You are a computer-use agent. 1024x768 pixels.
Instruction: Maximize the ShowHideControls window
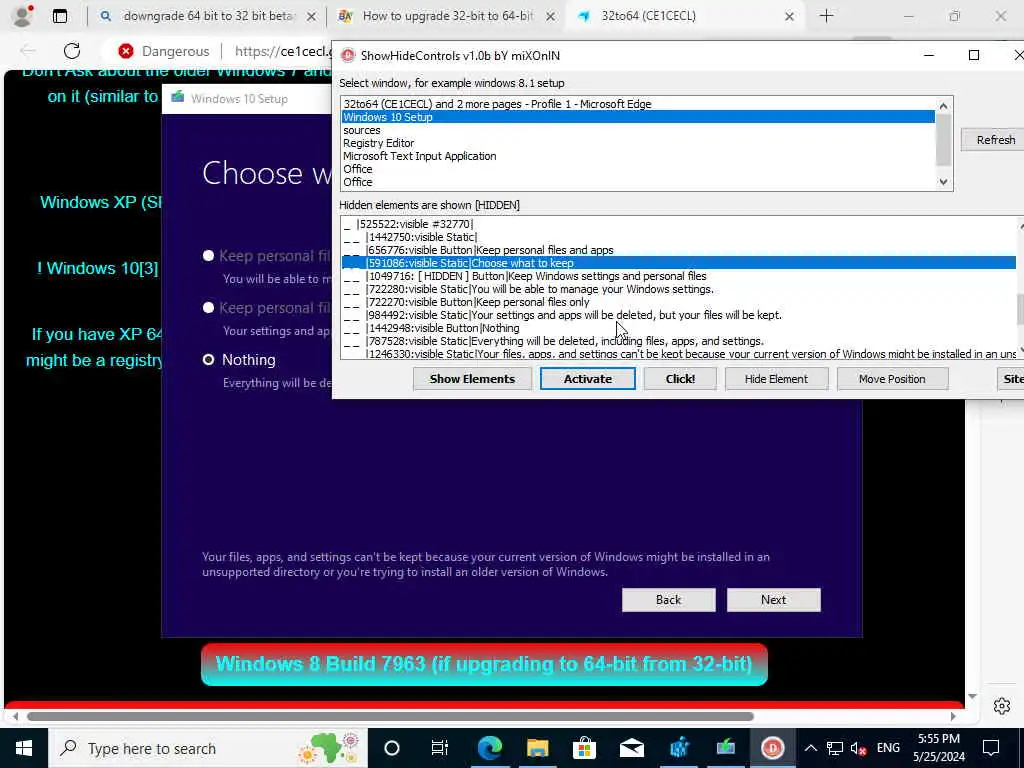(973, 55)
